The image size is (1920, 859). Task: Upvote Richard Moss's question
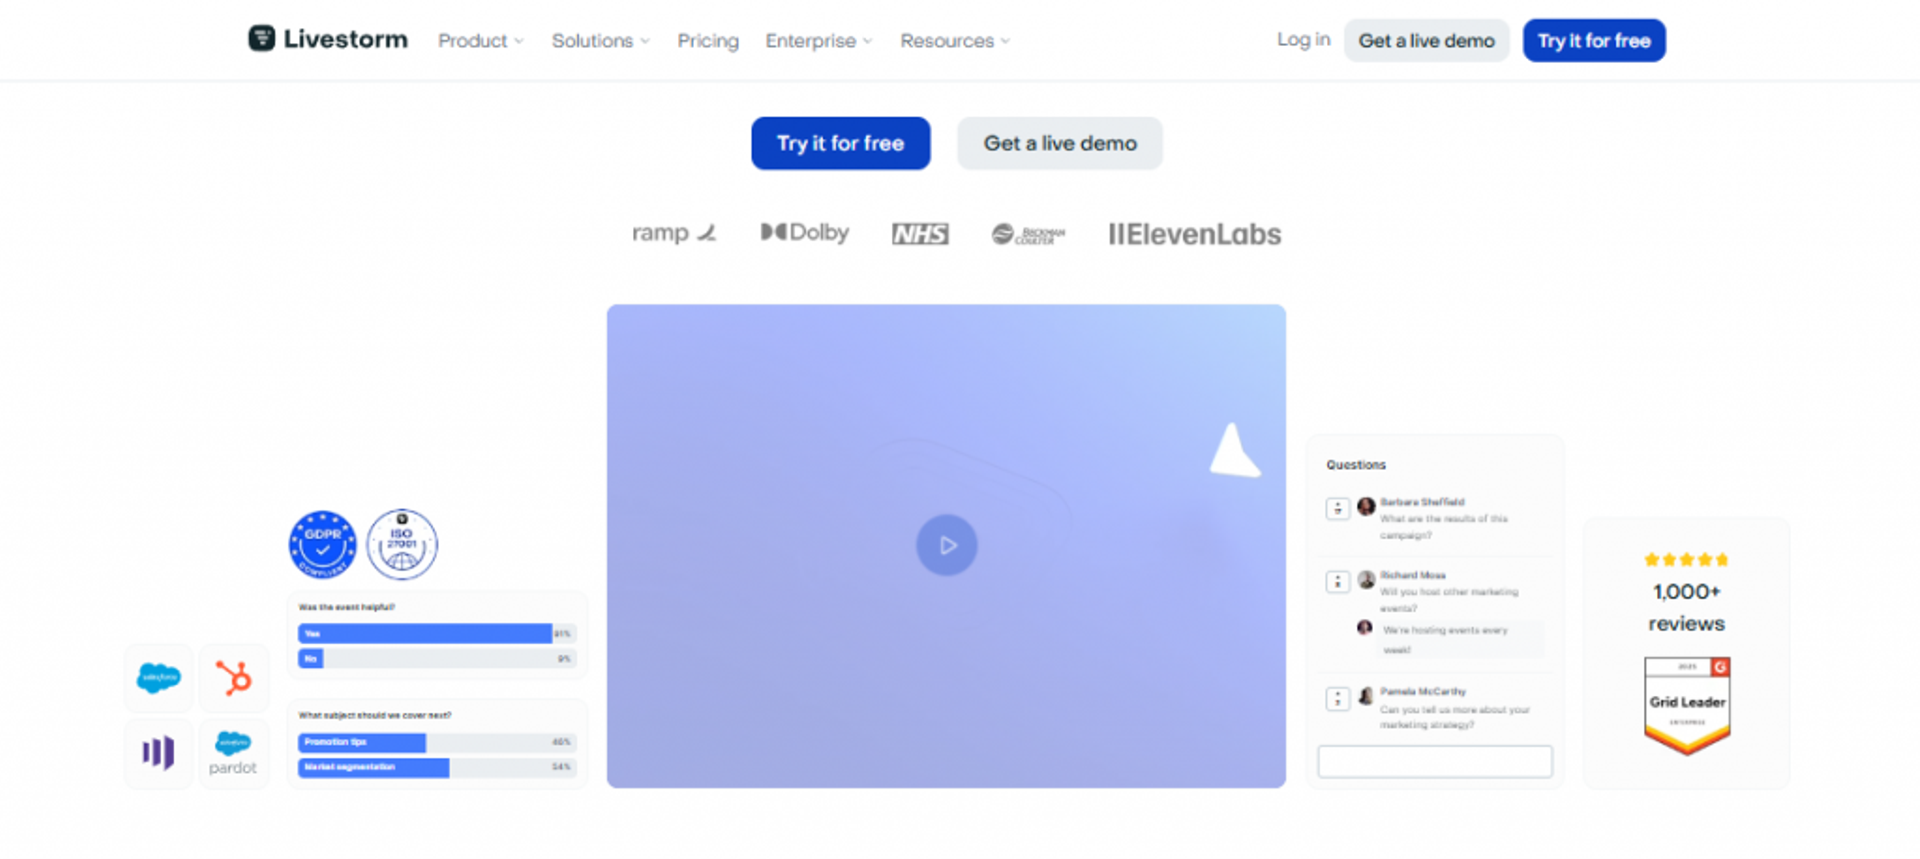(x=1338, y=581)
